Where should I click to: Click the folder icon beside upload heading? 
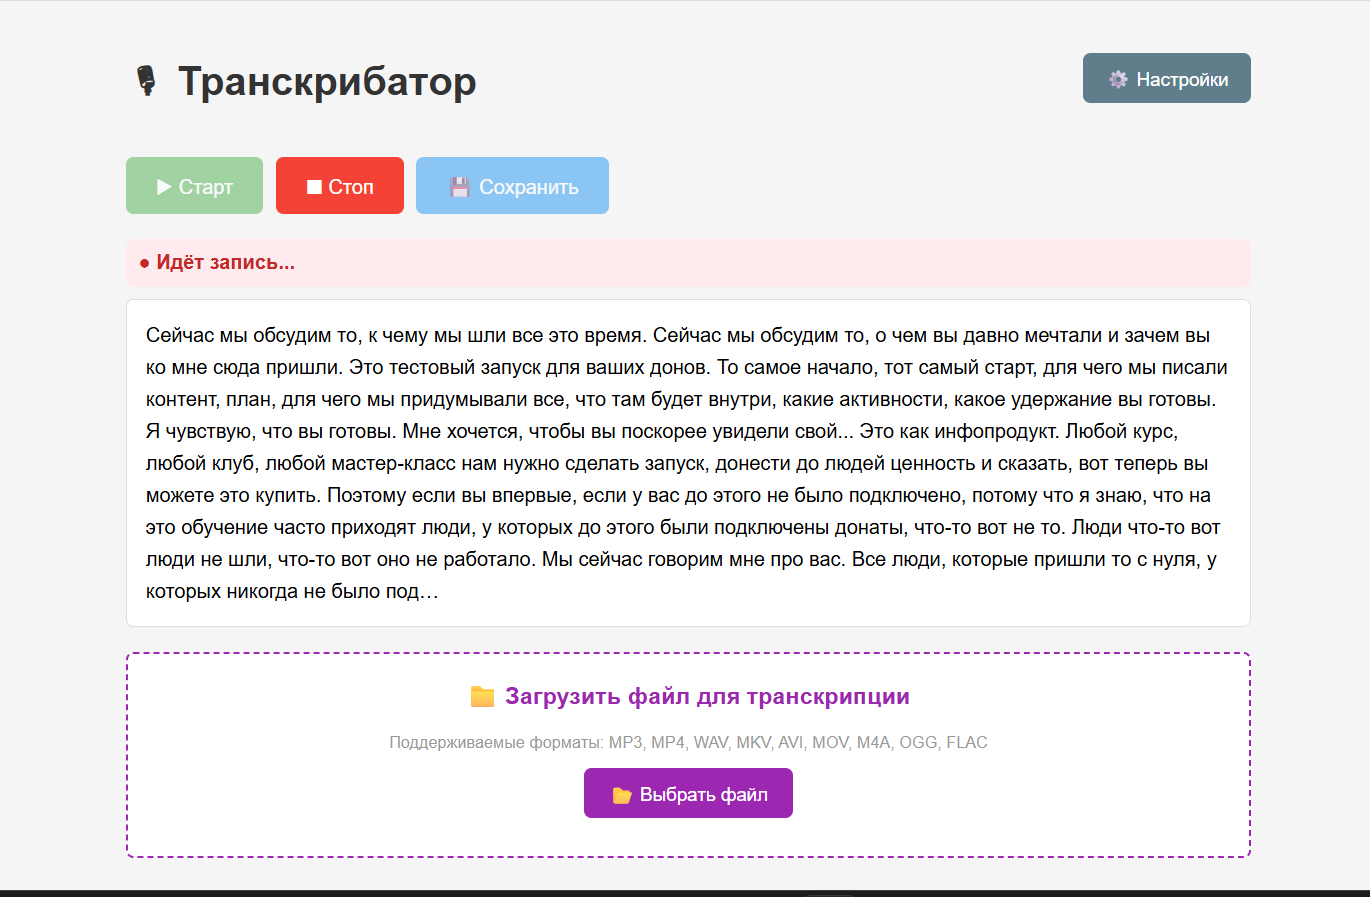pyautogui.click(x=481, y=696)
